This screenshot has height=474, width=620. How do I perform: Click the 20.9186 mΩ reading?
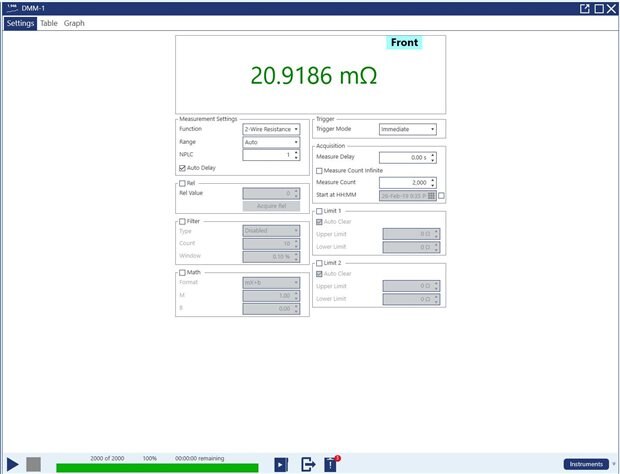tap(314, 76)
